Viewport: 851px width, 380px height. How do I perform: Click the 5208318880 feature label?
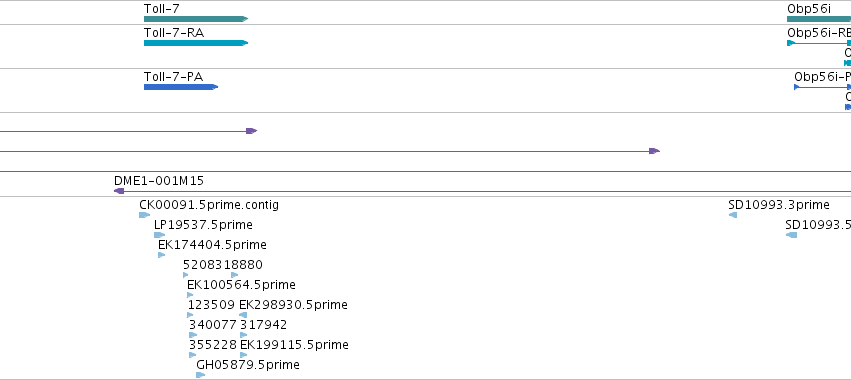(x=223, y=265)
